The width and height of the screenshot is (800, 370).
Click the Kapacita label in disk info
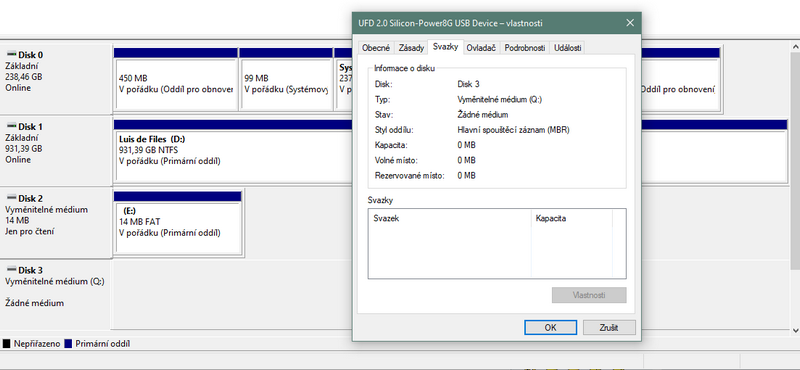389,145
